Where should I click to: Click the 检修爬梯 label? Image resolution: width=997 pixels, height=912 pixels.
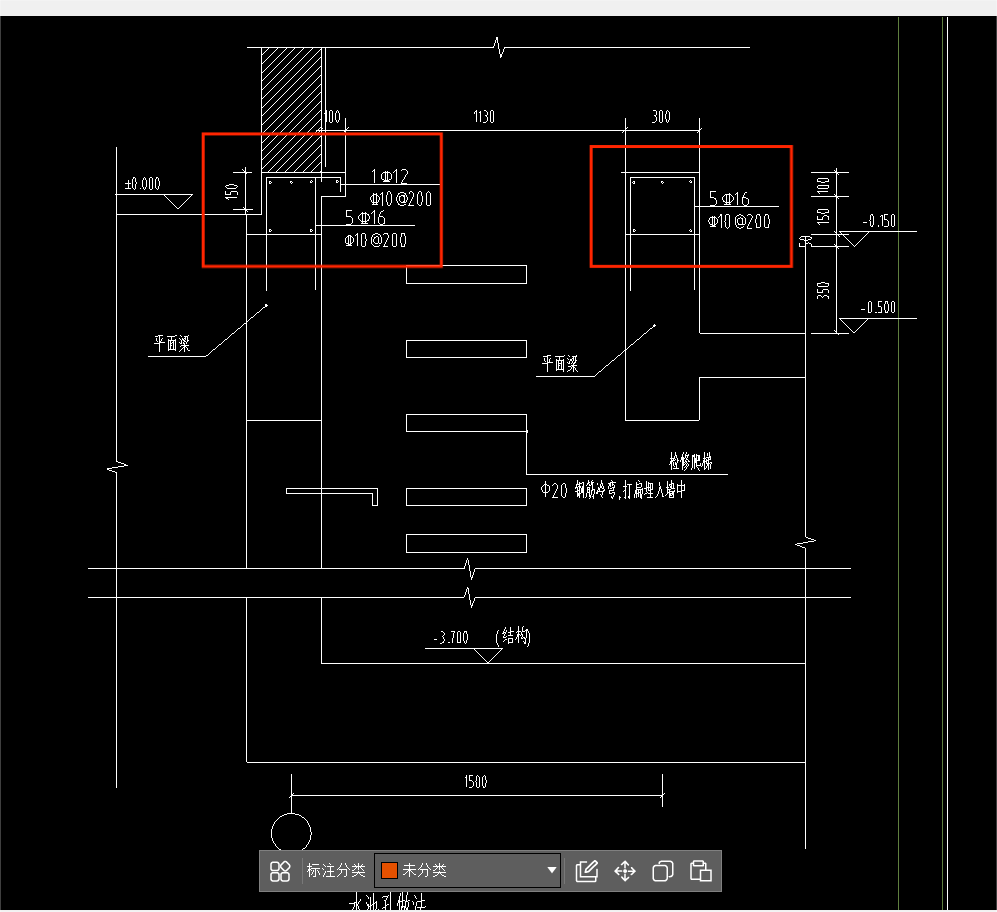pyautogui.click(x=691, y=461)
